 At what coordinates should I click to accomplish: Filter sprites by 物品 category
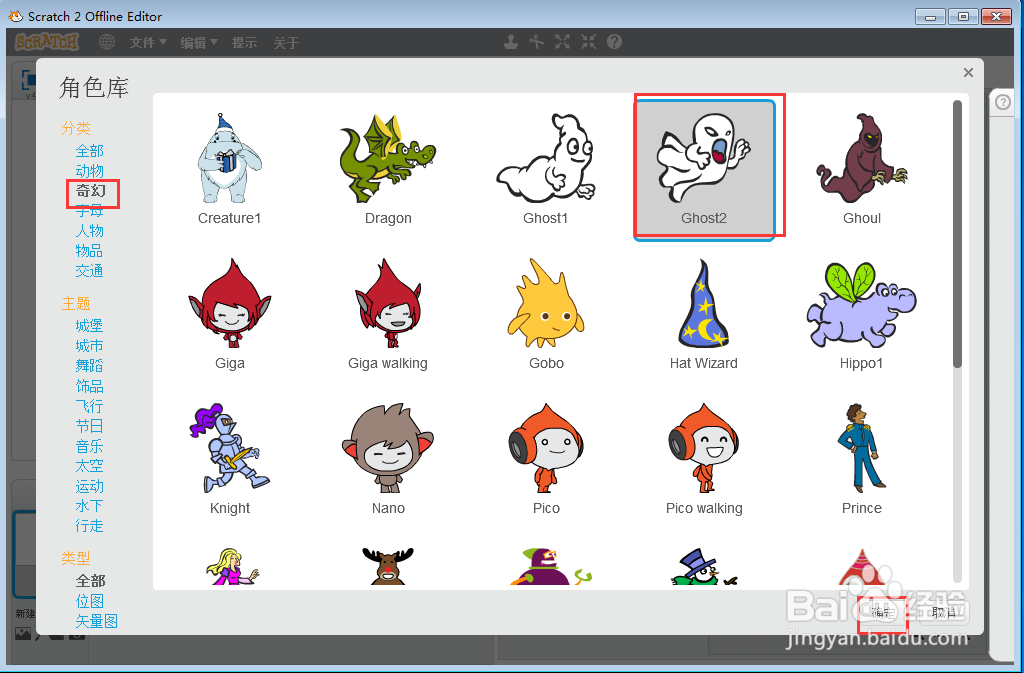point(89,251)
